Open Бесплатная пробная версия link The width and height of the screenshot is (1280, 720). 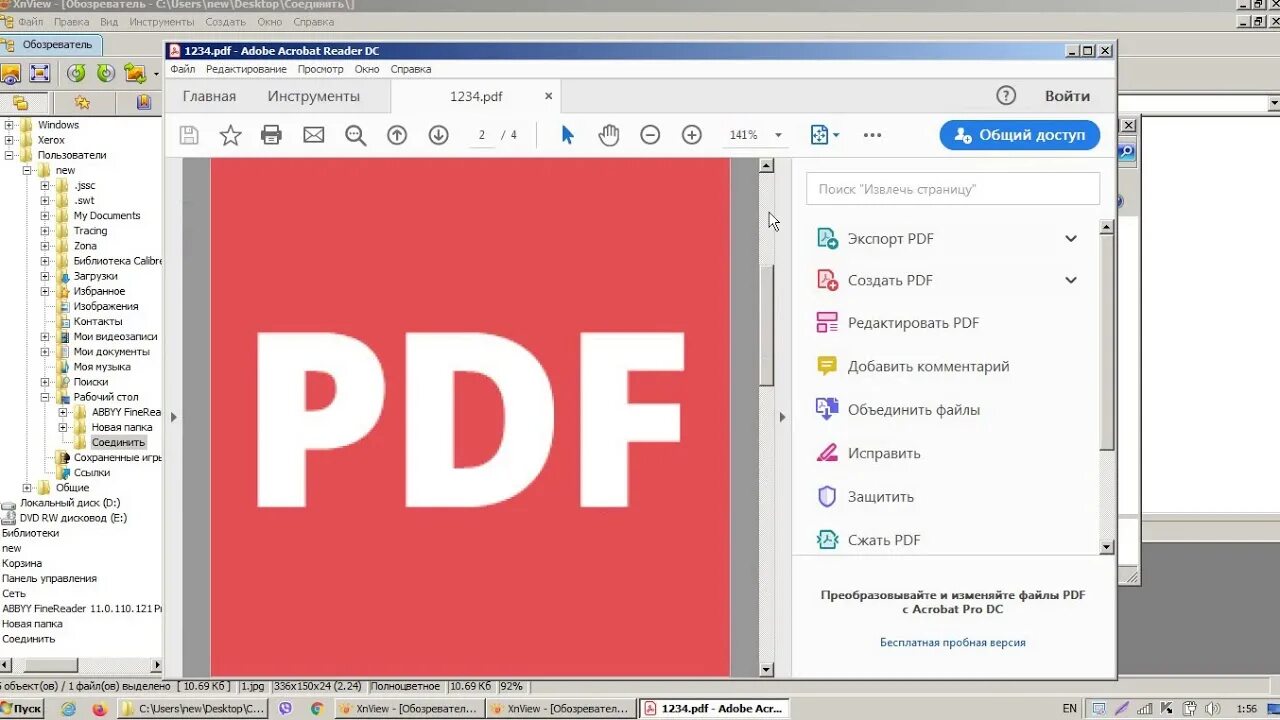coord(953,643)
